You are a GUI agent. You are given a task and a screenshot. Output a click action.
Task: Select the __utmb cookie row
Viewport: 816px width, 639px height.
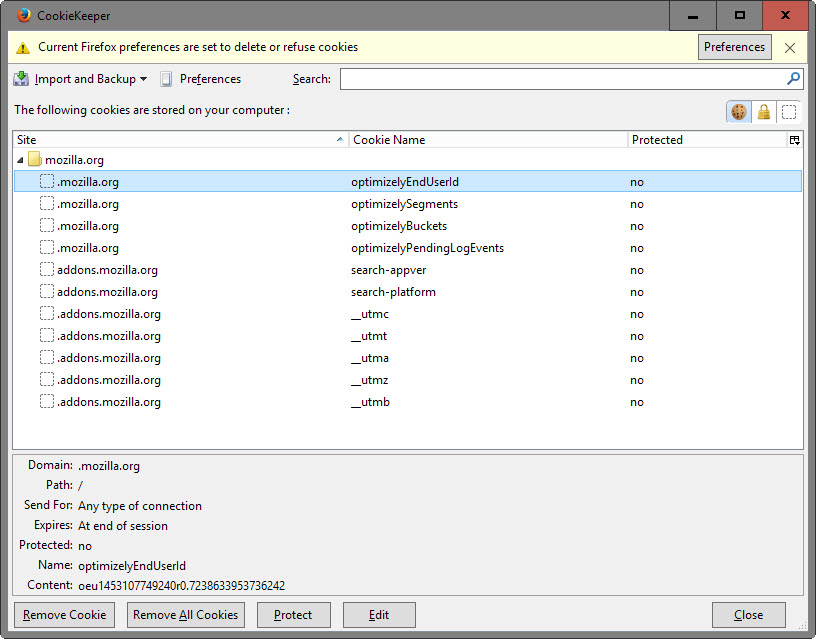(408, 402)
